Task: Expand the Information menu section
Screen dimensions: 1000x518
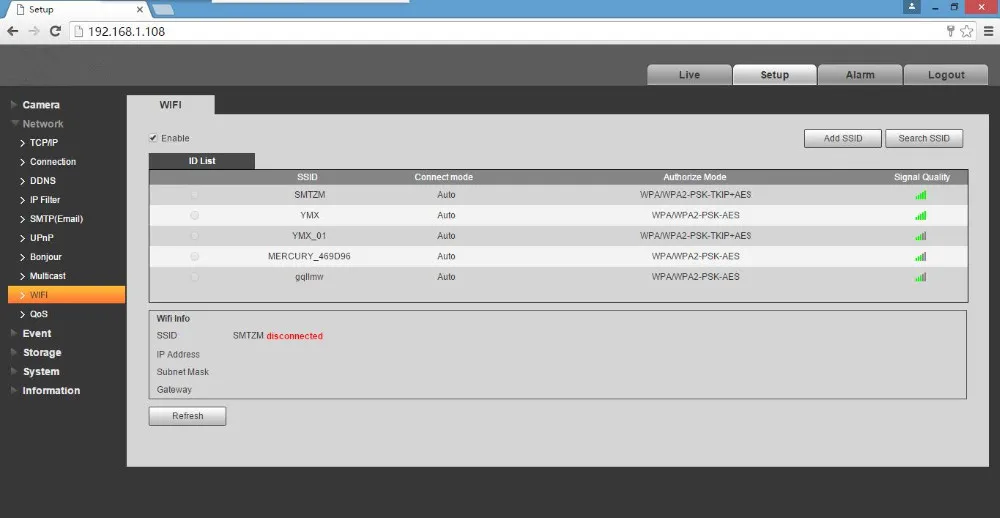Action: point(51,390)
